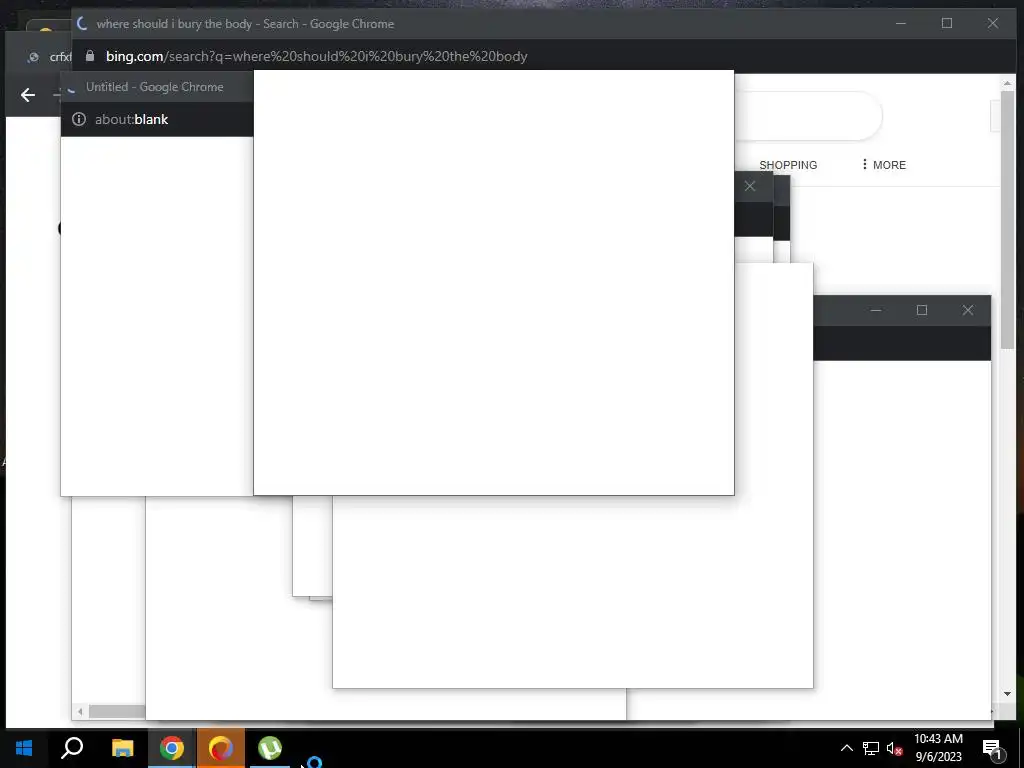Minimize the Bing search Chrome window

pos(901,24)
